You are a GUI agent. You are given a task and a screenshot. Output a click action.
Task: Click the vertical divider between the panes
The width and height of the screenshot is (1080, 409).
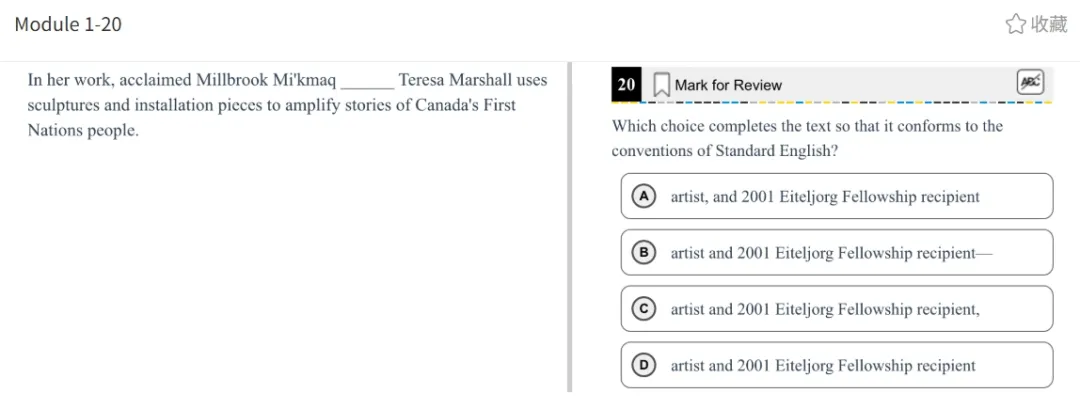570,228
